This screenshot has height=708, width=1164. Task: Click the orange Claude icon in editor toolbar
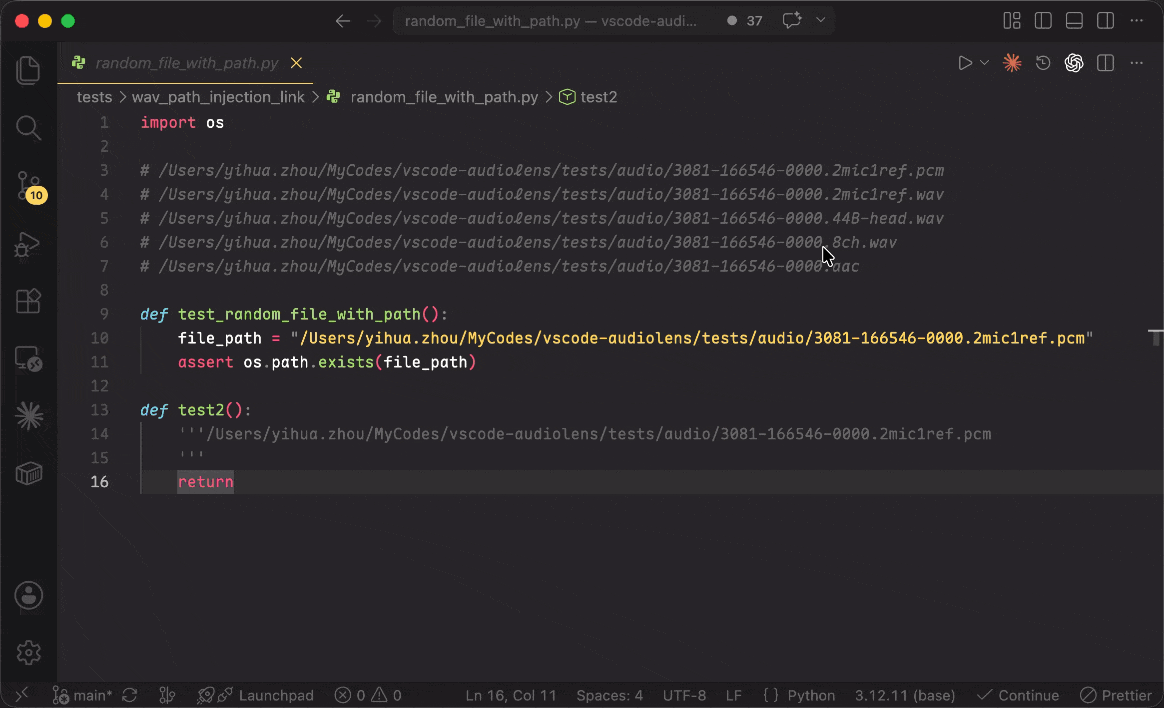1012,63
